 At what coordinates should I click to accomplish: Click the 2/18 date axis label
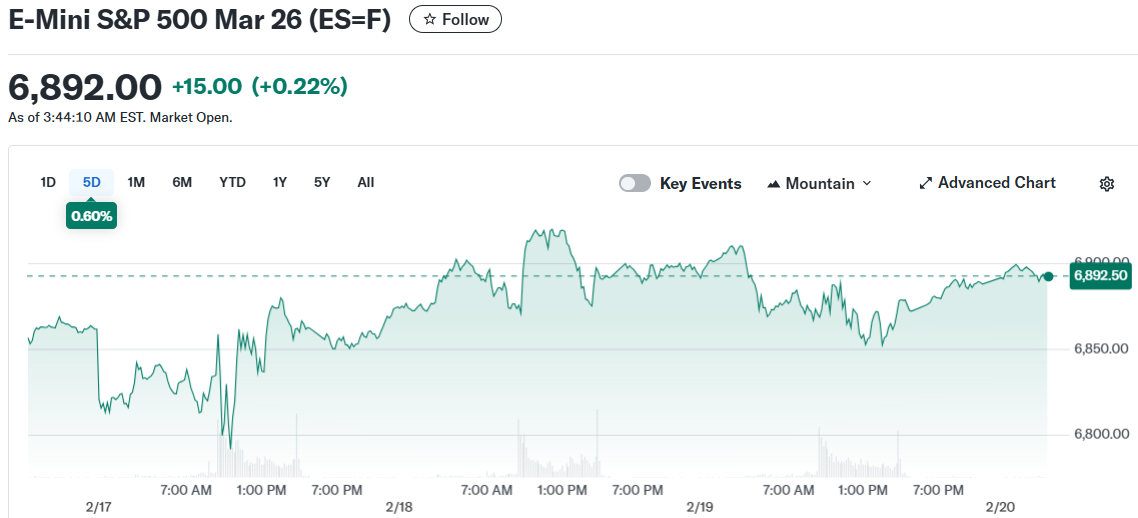click(399, 506)
